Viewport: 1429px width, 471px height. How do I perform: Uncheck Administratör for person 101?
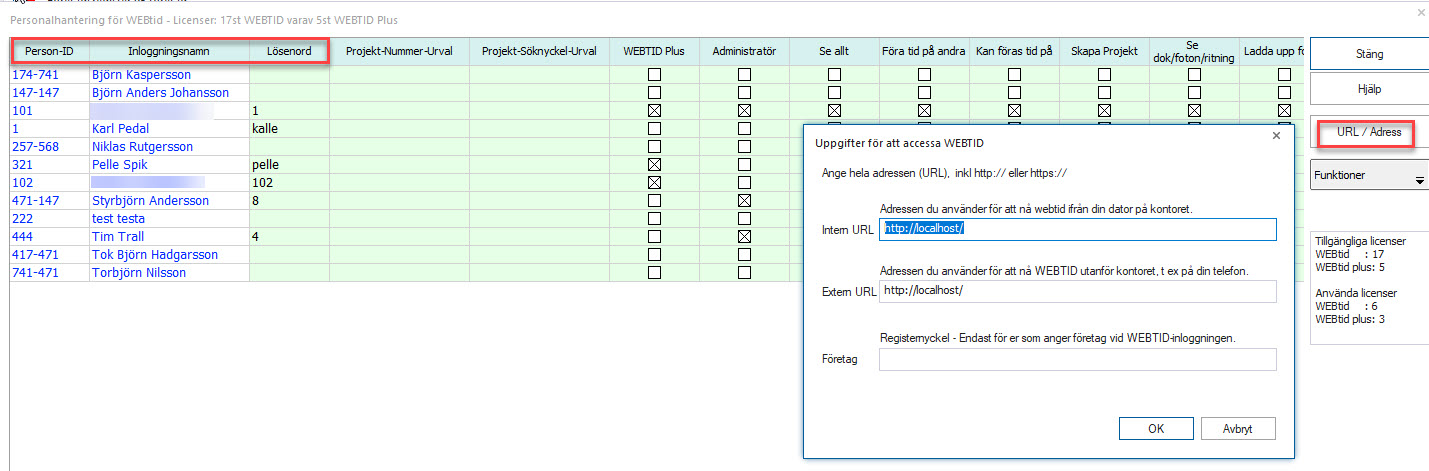744,111
